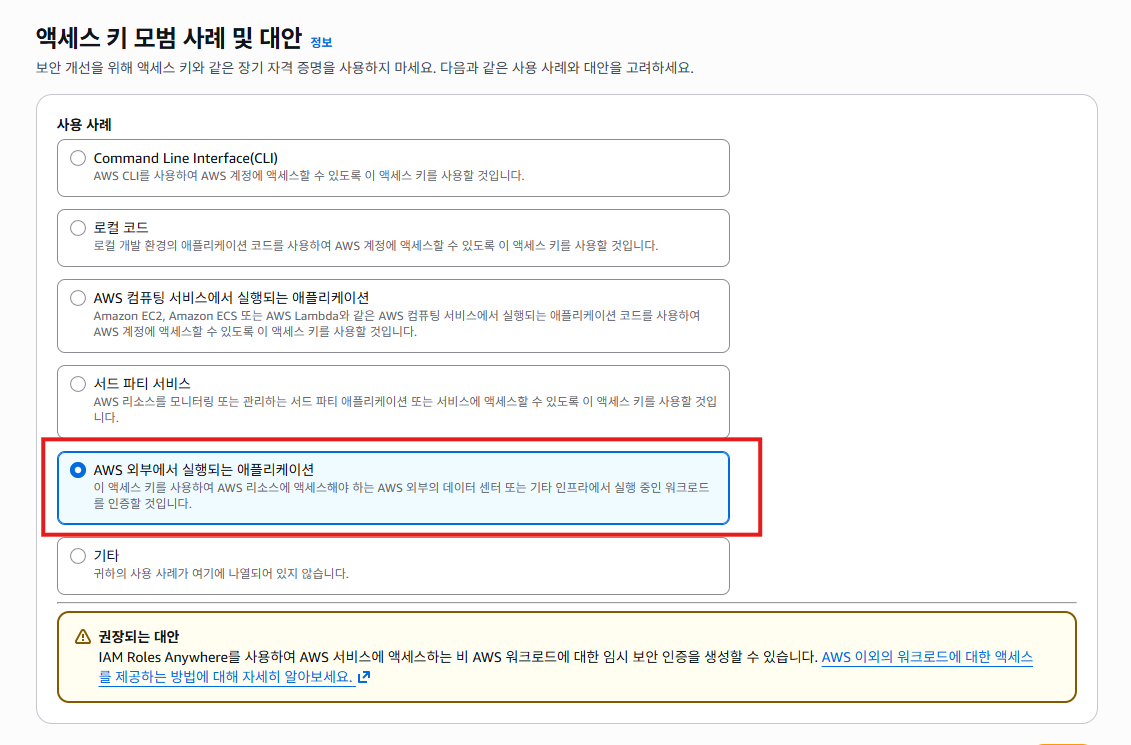Click the 권장되는 대안 alert heading
This screenshot has height=745, width=1131.
pyautogui.click(x=139, y=637)
